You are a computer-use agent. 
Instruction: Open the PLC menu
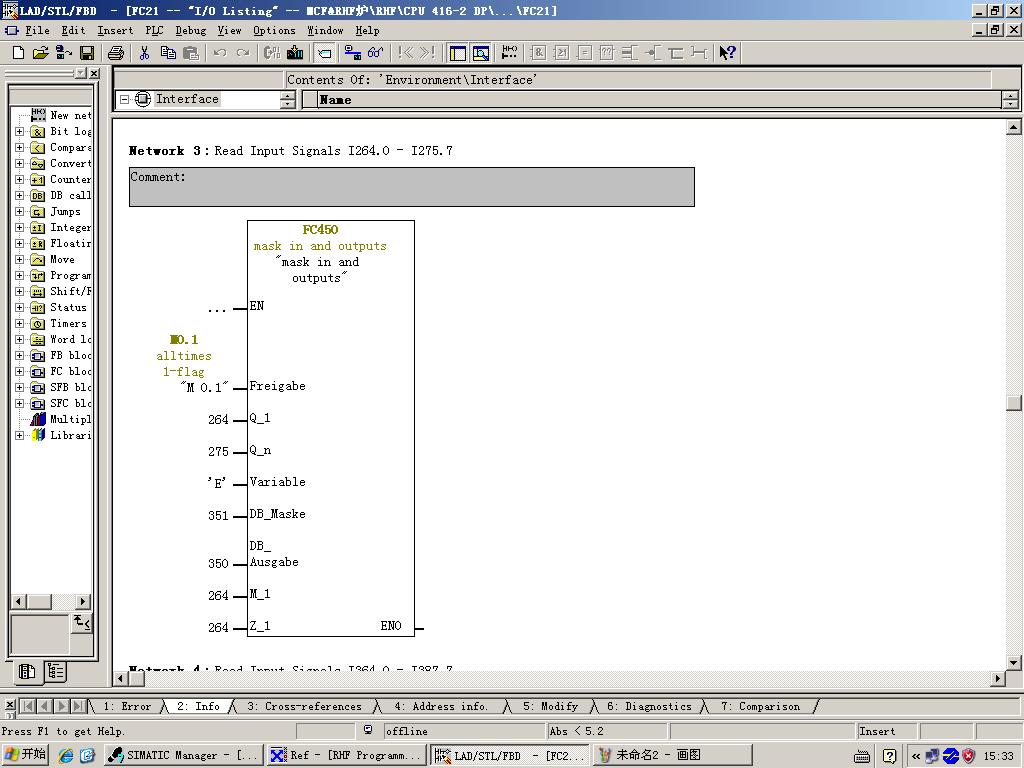point(154,30)
